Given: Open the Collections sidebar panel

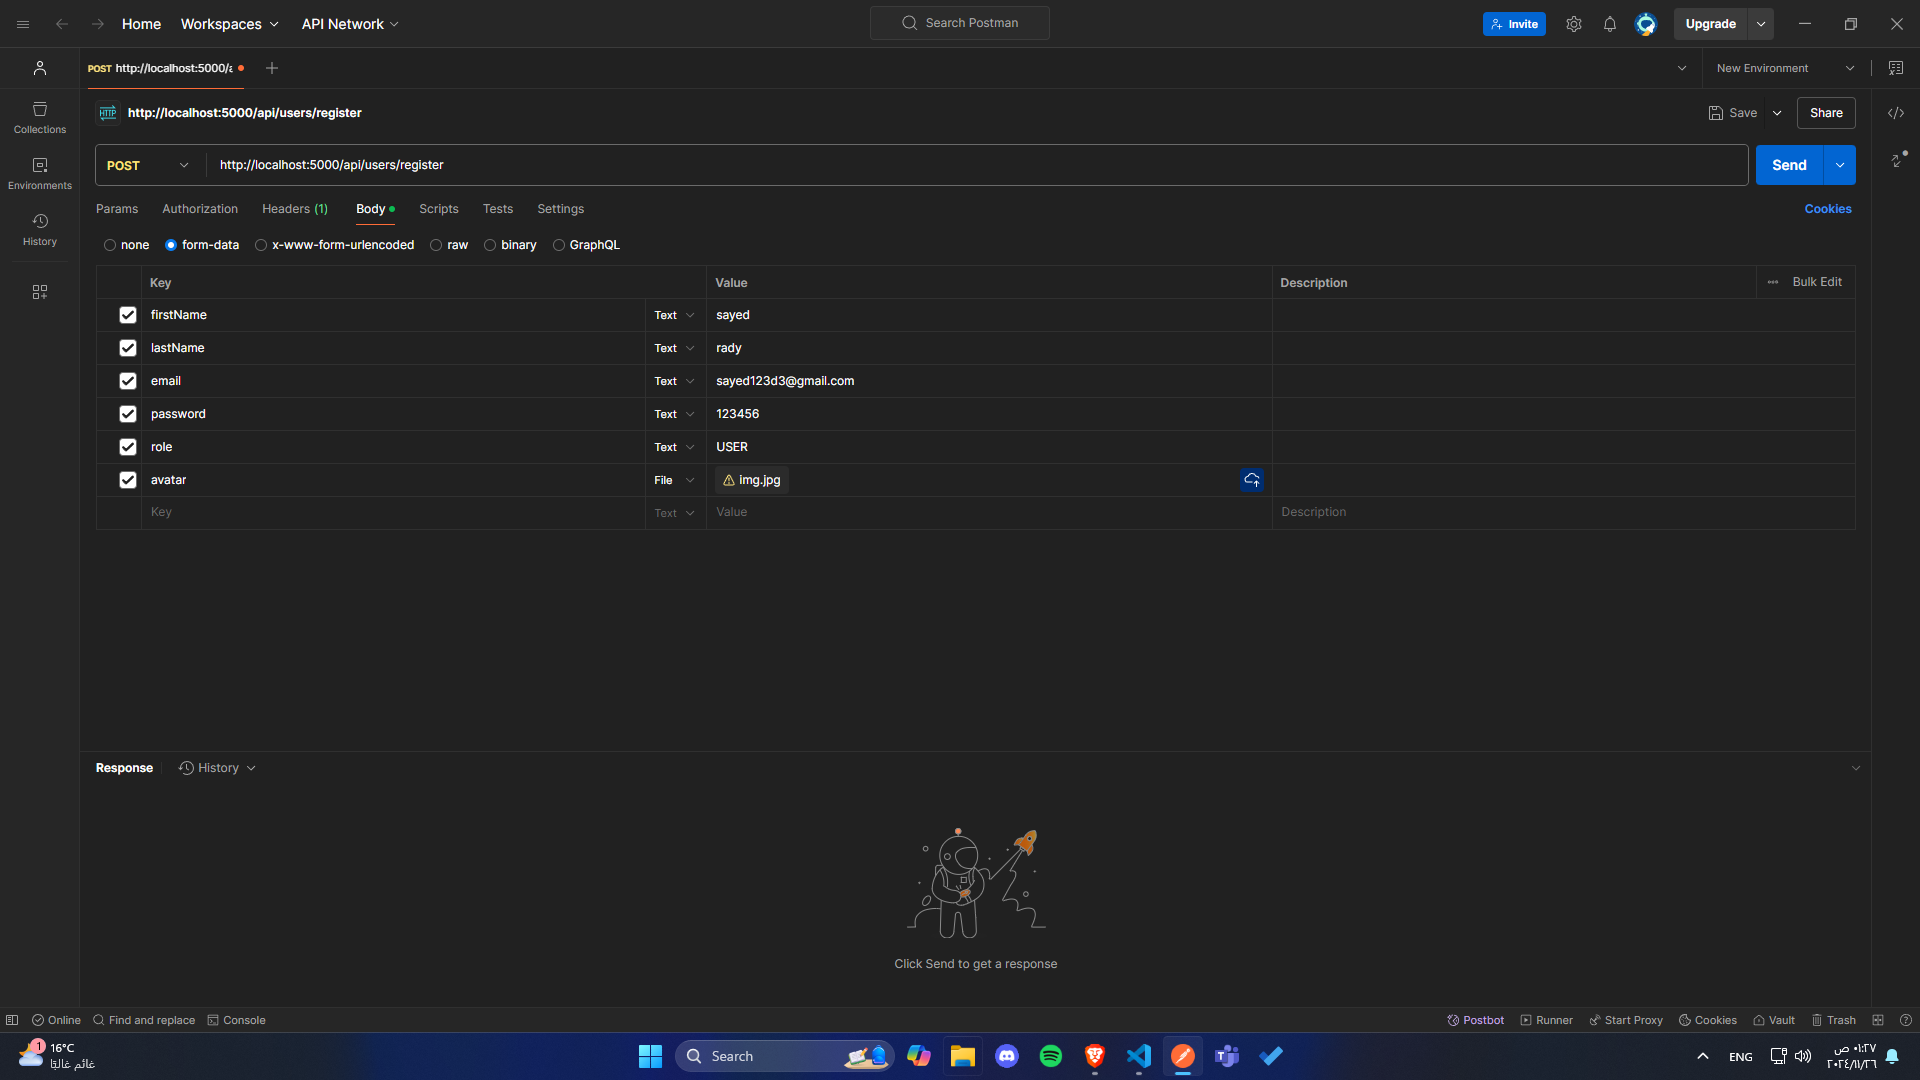Looking at the screenshot, I should click(40, 117).
